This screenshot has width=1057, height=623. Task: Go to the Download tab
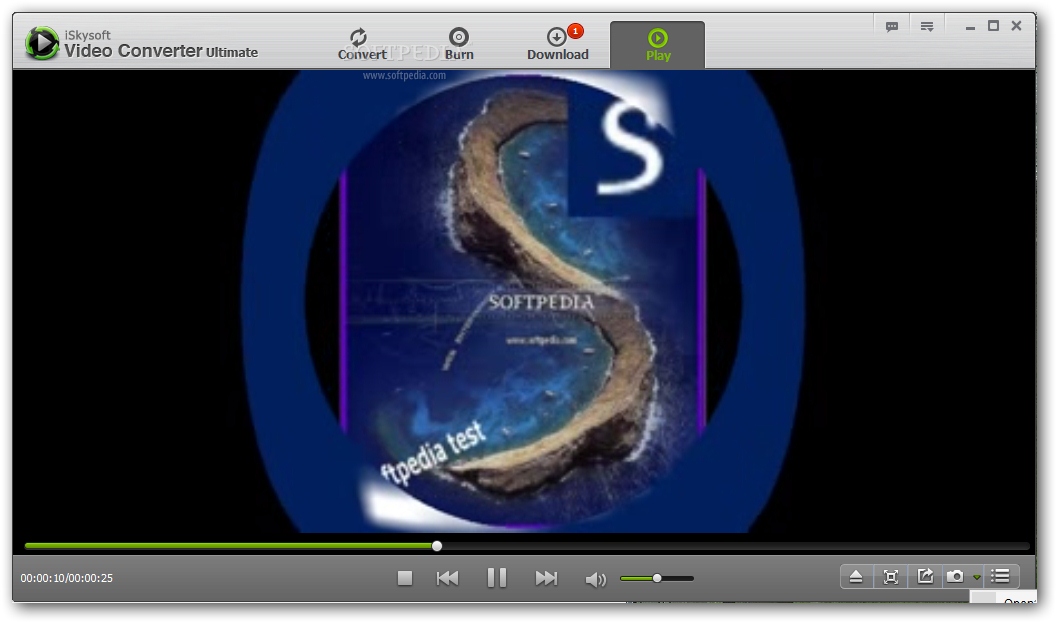click(557, 44)
